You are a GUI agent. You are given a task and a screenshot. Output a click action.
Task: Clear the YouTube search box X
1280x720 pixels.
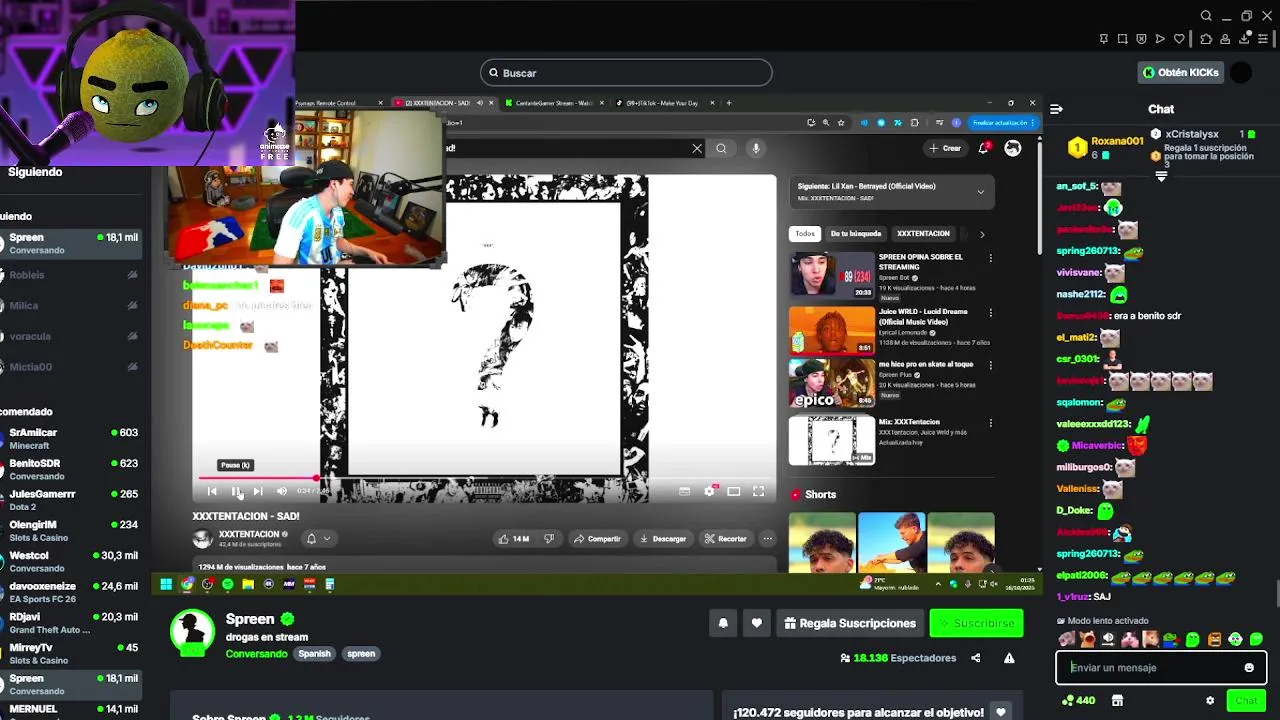[x=697, y=148]
